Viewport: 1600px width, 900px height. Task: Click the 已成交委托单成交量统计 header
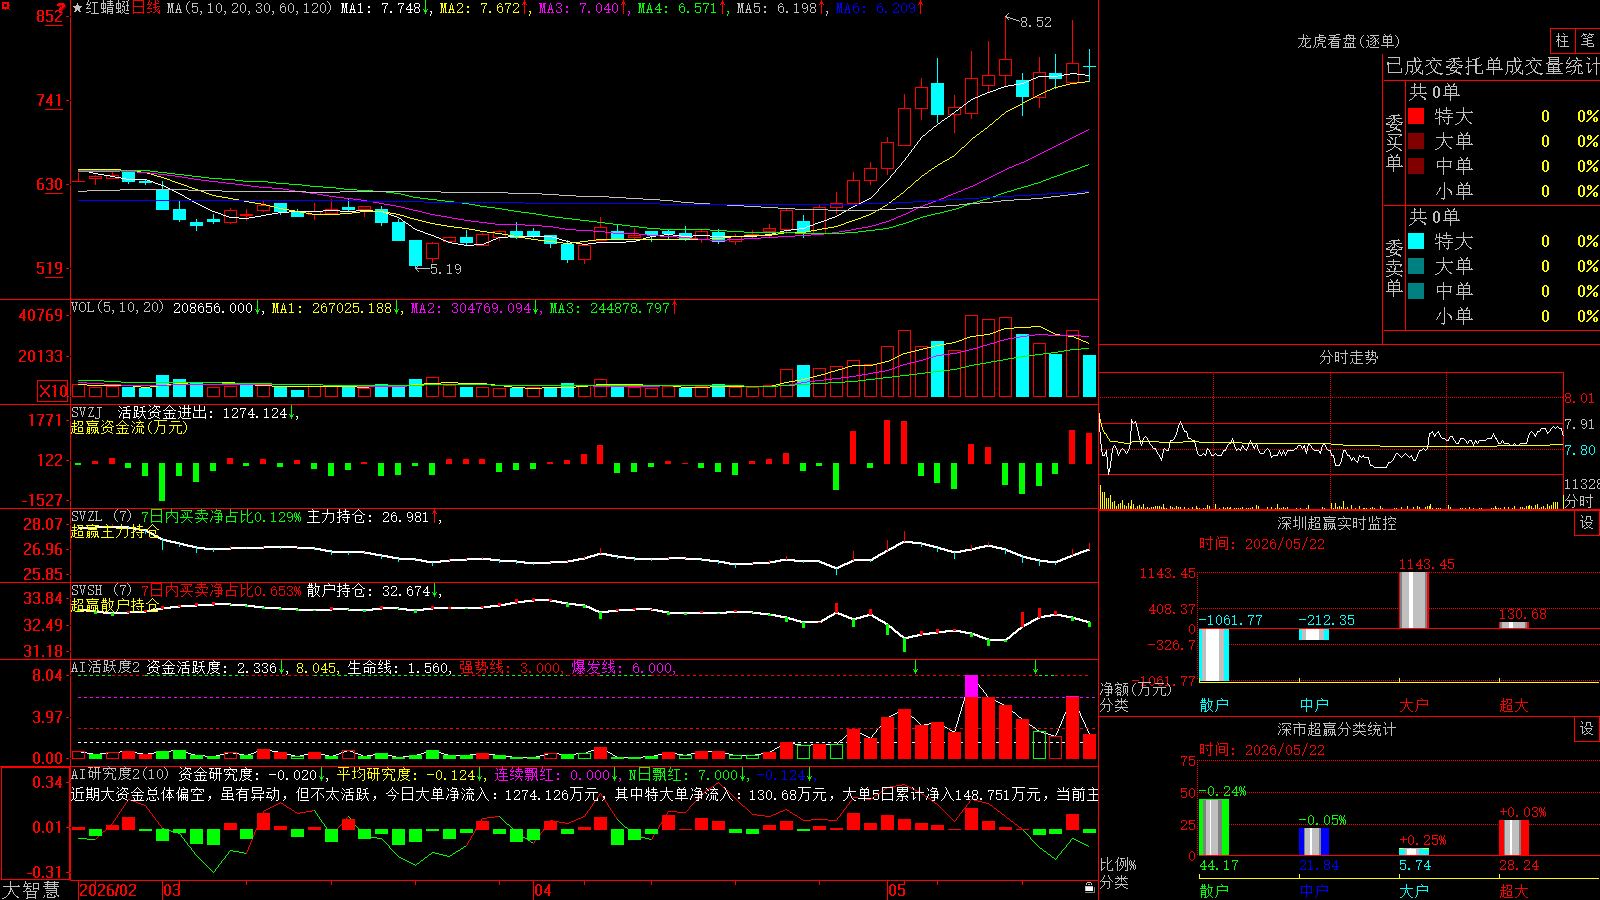[1492, 66]
